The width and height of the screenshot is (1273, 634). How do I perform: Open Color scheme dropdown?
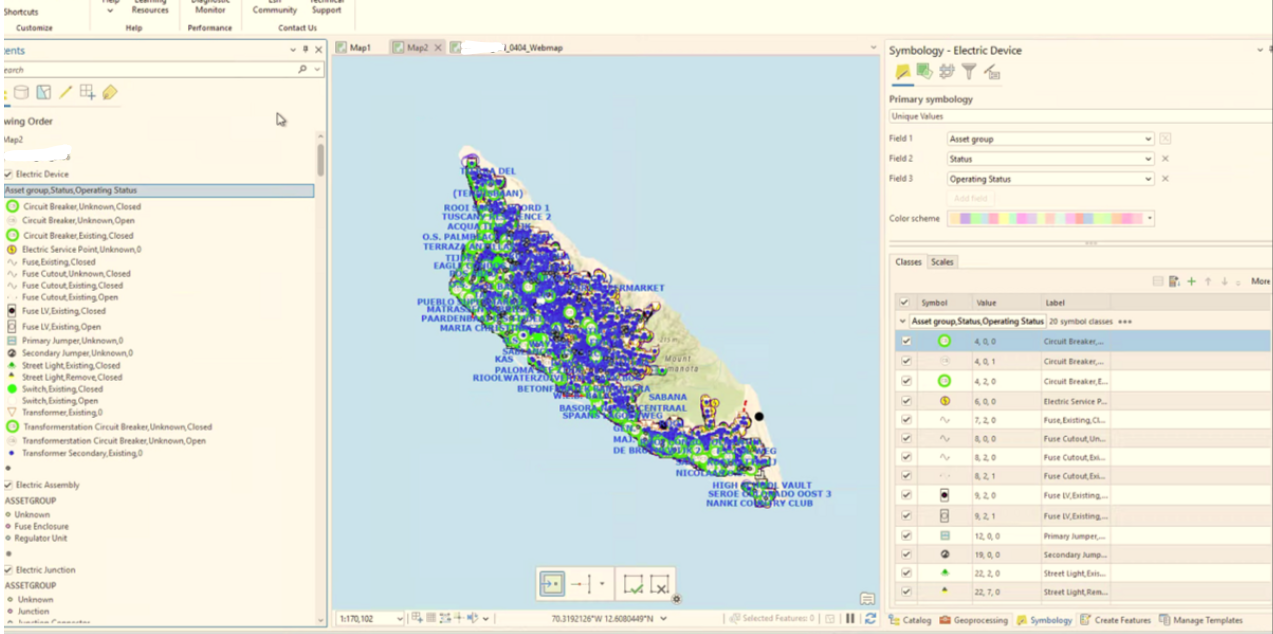click(x=1150, y=218)
